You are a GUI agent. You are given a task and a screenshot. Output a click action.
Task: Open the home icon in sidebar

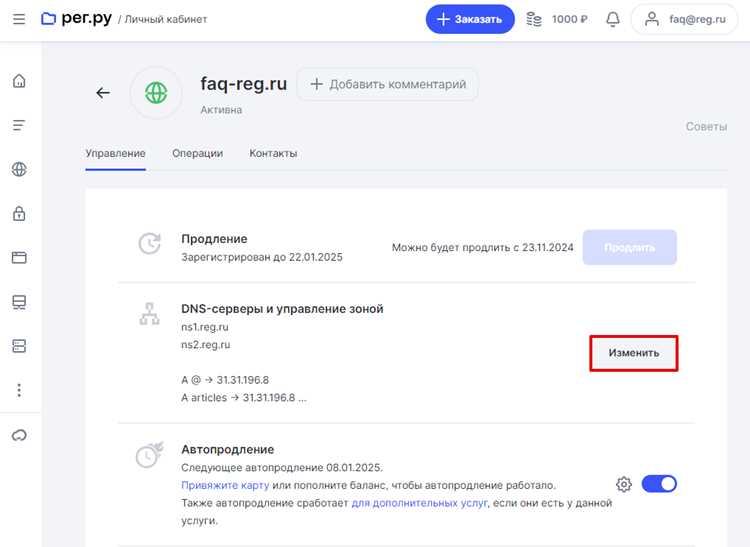click(19, 81)
